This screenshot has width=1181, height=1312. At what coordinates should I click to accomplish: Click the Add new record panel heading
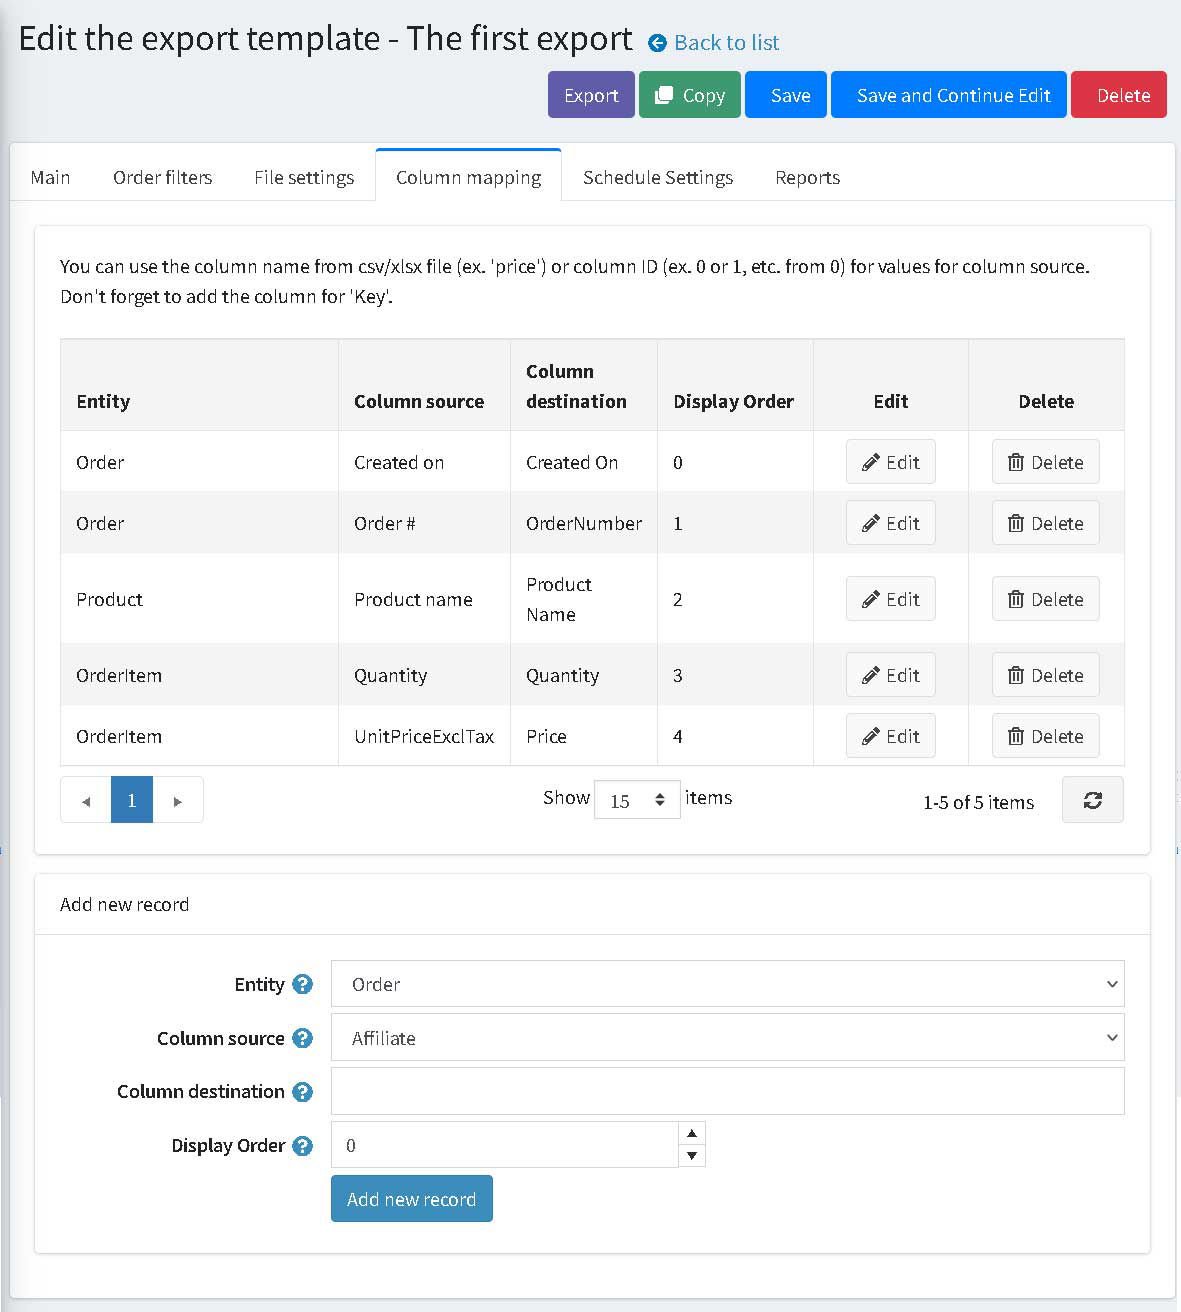click(x=124, y=904)
